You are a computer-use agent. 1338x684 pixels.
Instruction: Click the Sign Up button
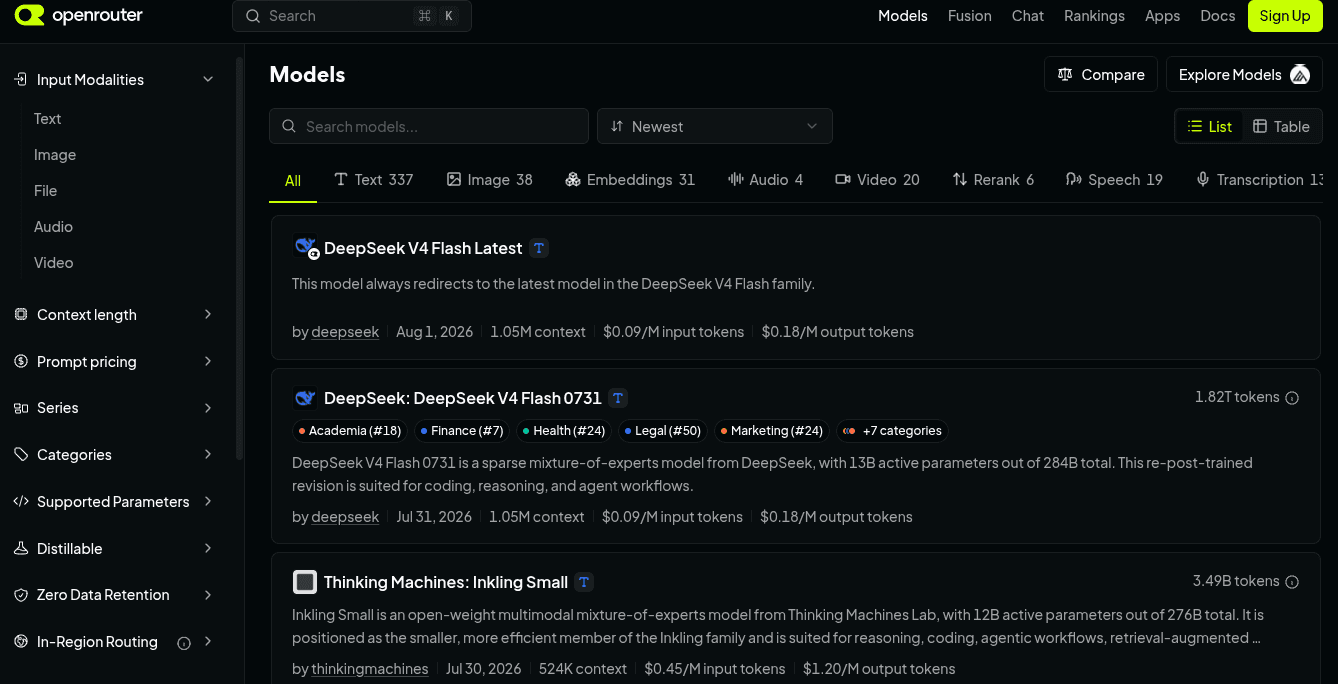tap(1285, 16)
